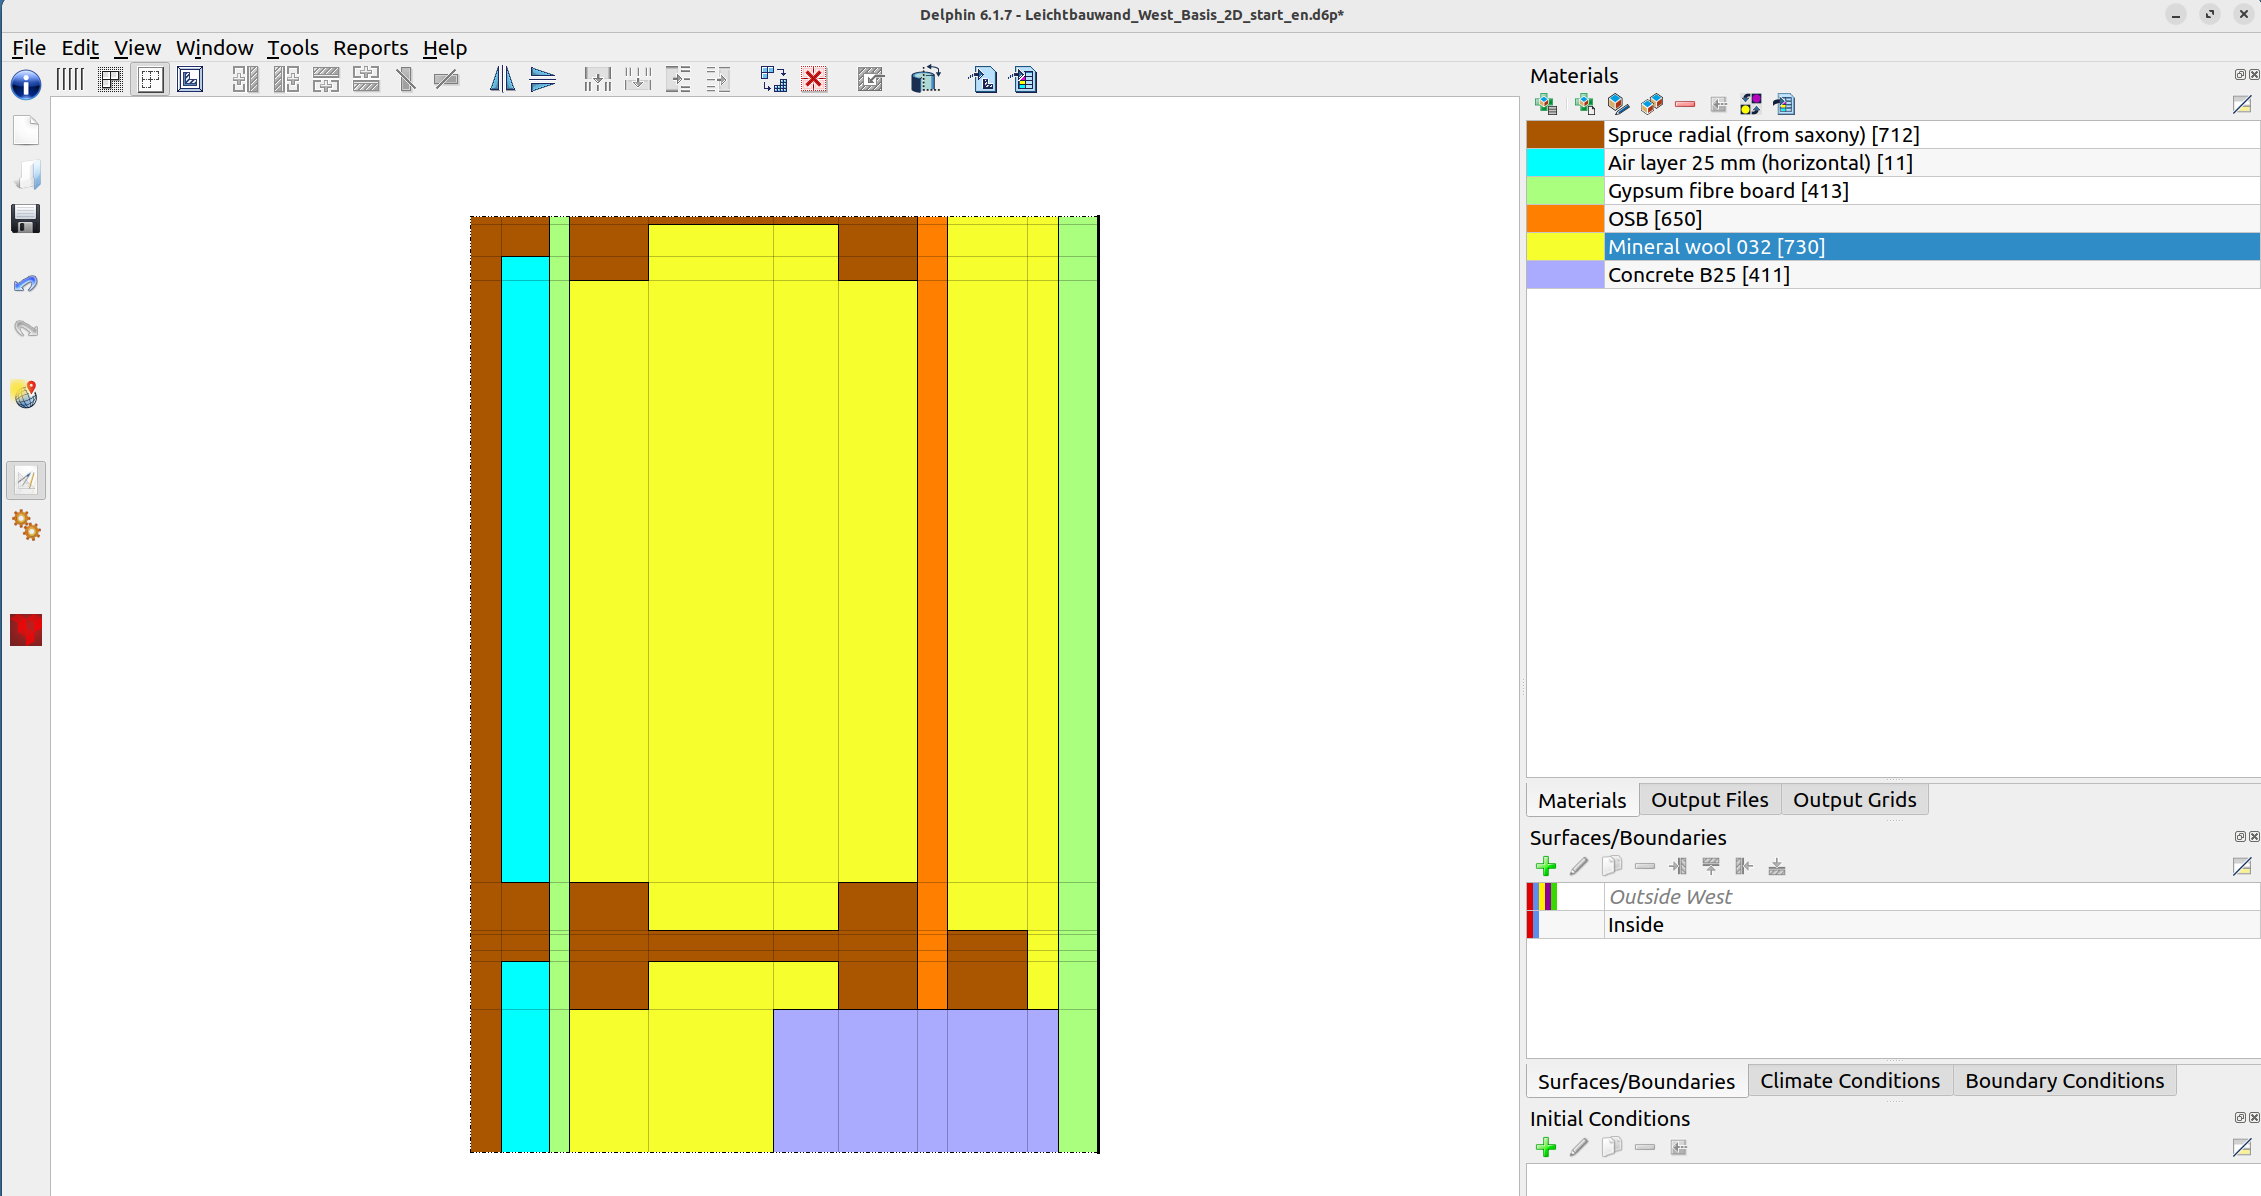This screenshot has height=1196, width=2261.
Task: Switch to the Output Files tab
Action: 1709,800
